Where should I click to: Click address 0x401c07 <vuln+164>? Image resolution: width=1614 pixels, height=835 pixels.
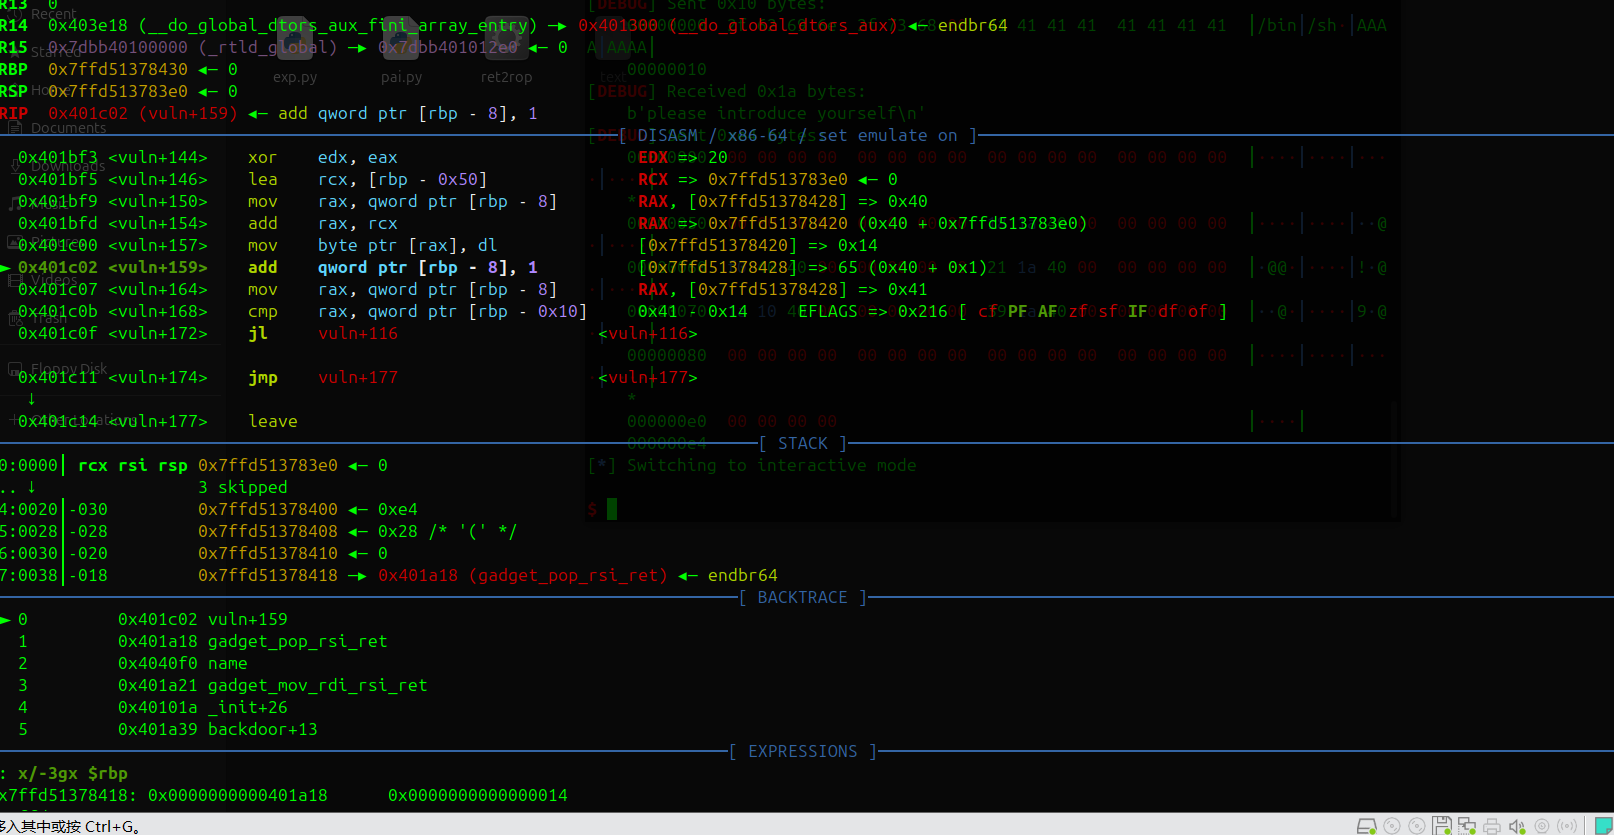113,289
